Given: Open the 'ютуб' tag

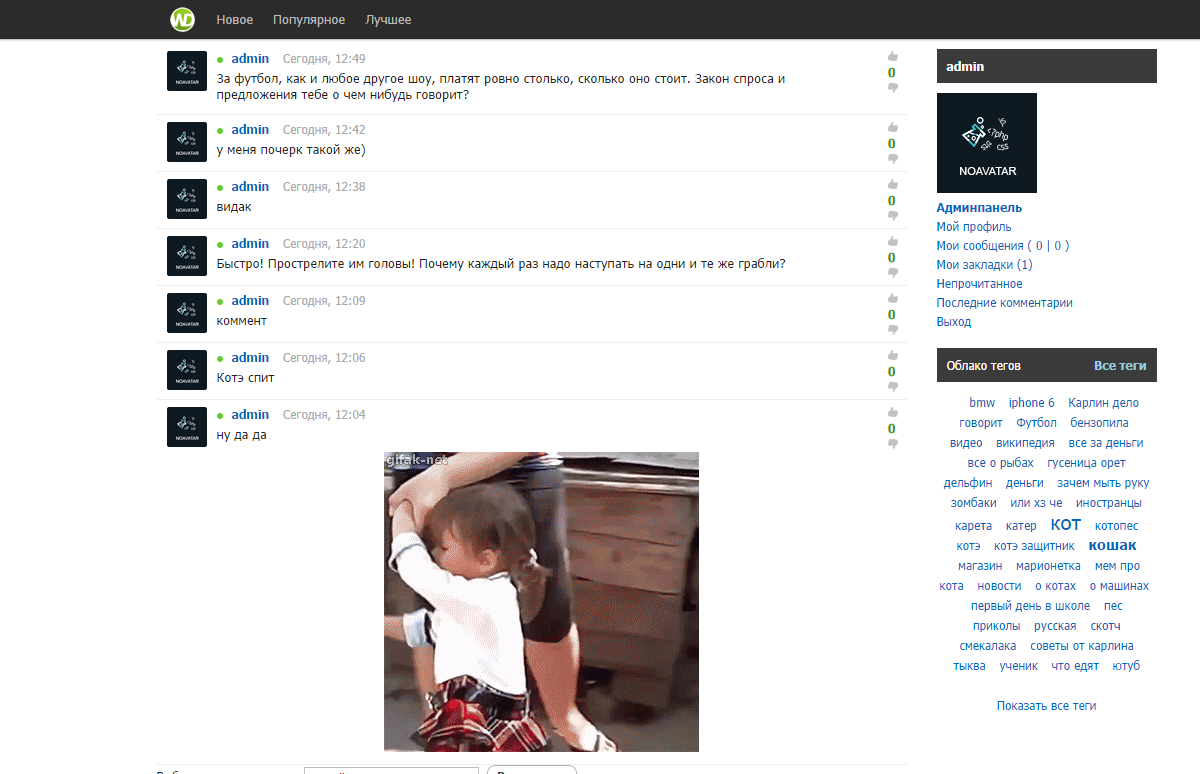Looking at the screenshot, I should (x=1125, y=666).
